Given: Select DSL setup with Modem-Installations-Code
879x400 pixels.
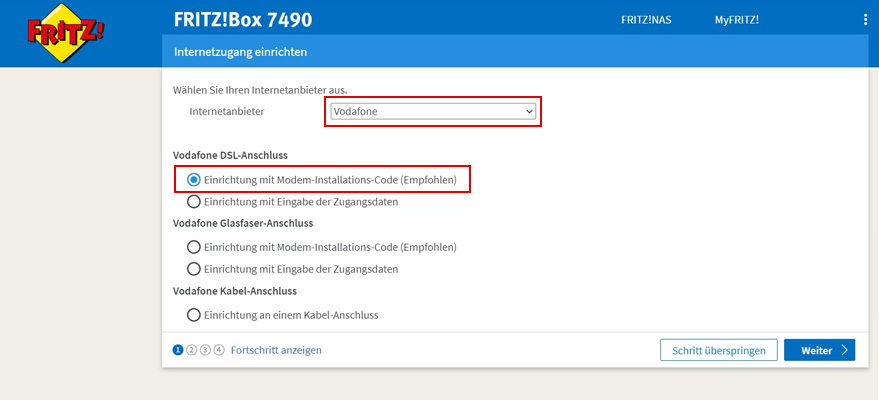Looking at the screenshot, I should click(194, 180).
